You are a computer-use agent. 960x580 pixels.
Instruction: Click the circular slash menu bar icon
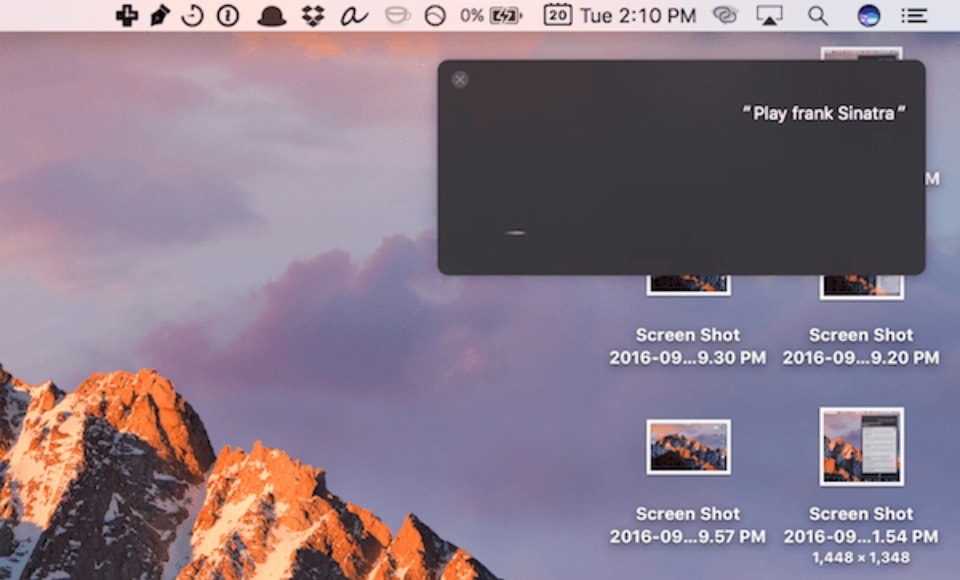(435, 15)
